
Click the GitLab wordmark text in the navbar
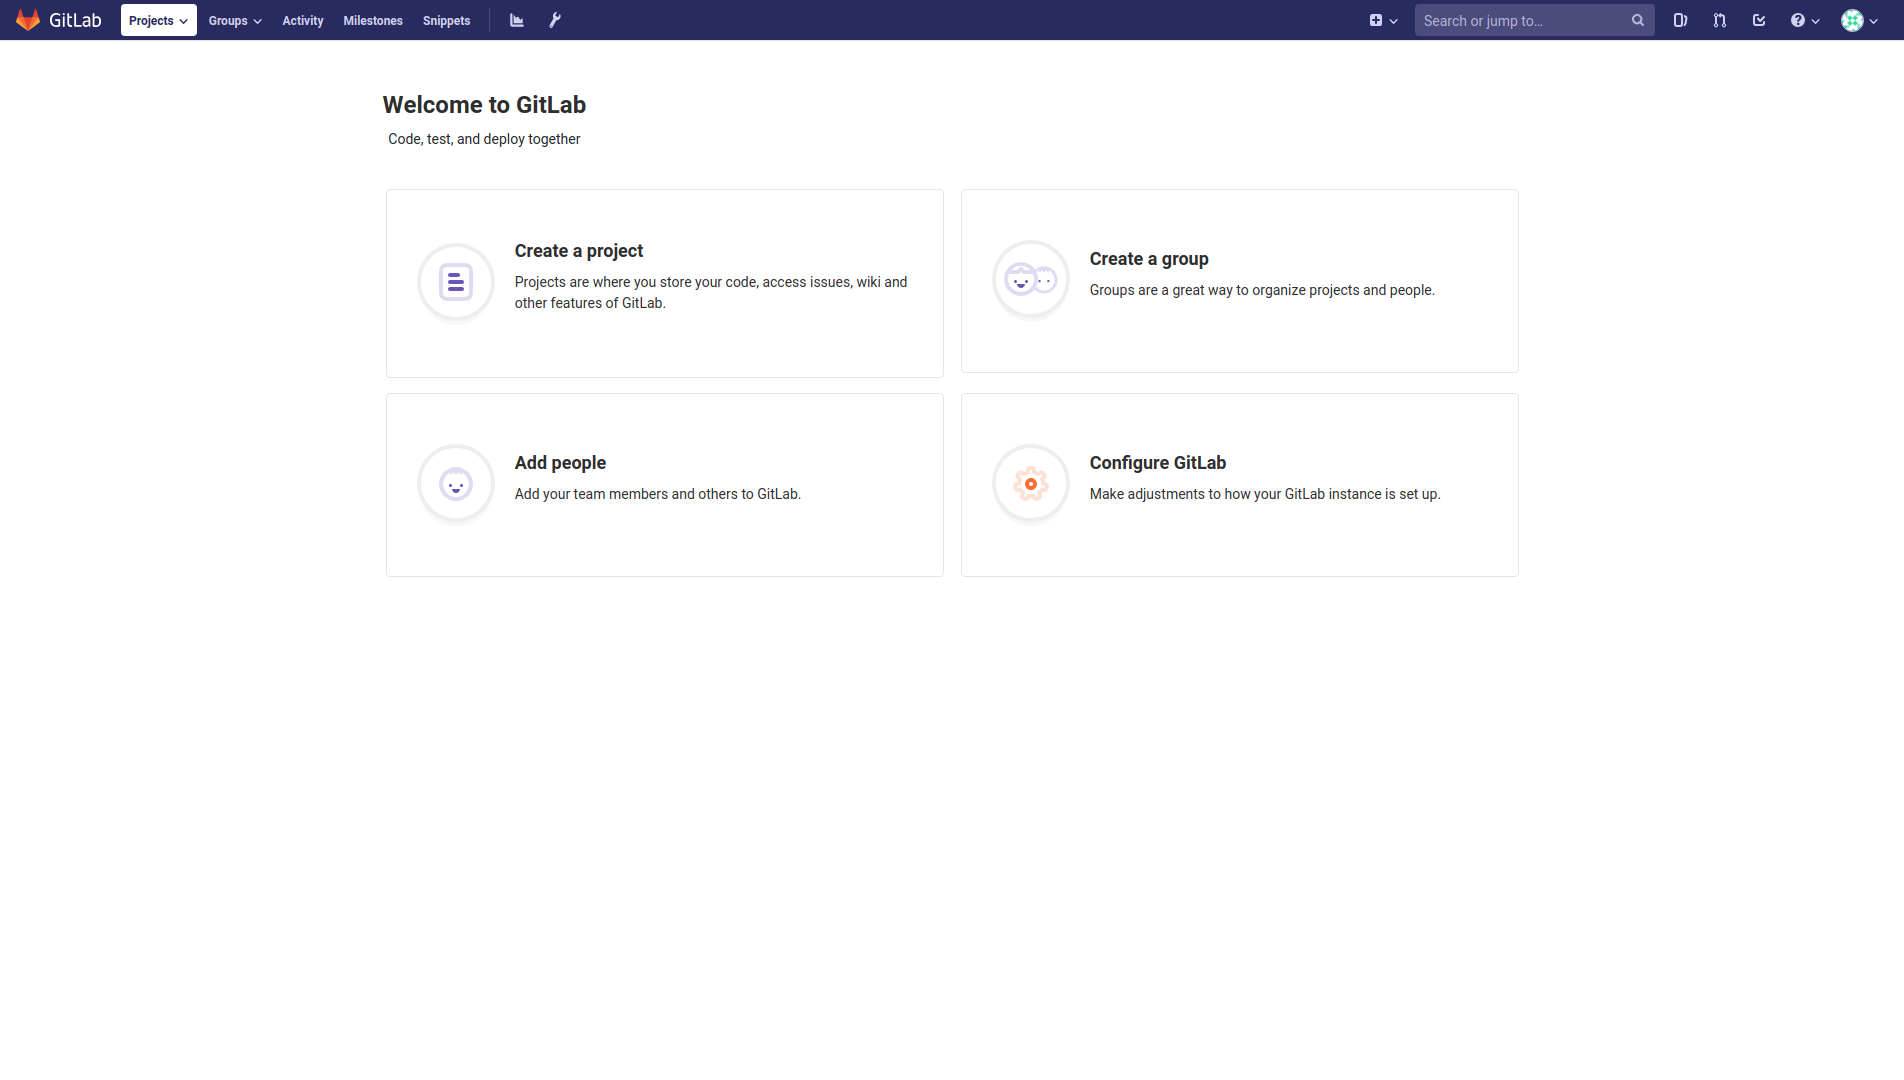(75, 20)
